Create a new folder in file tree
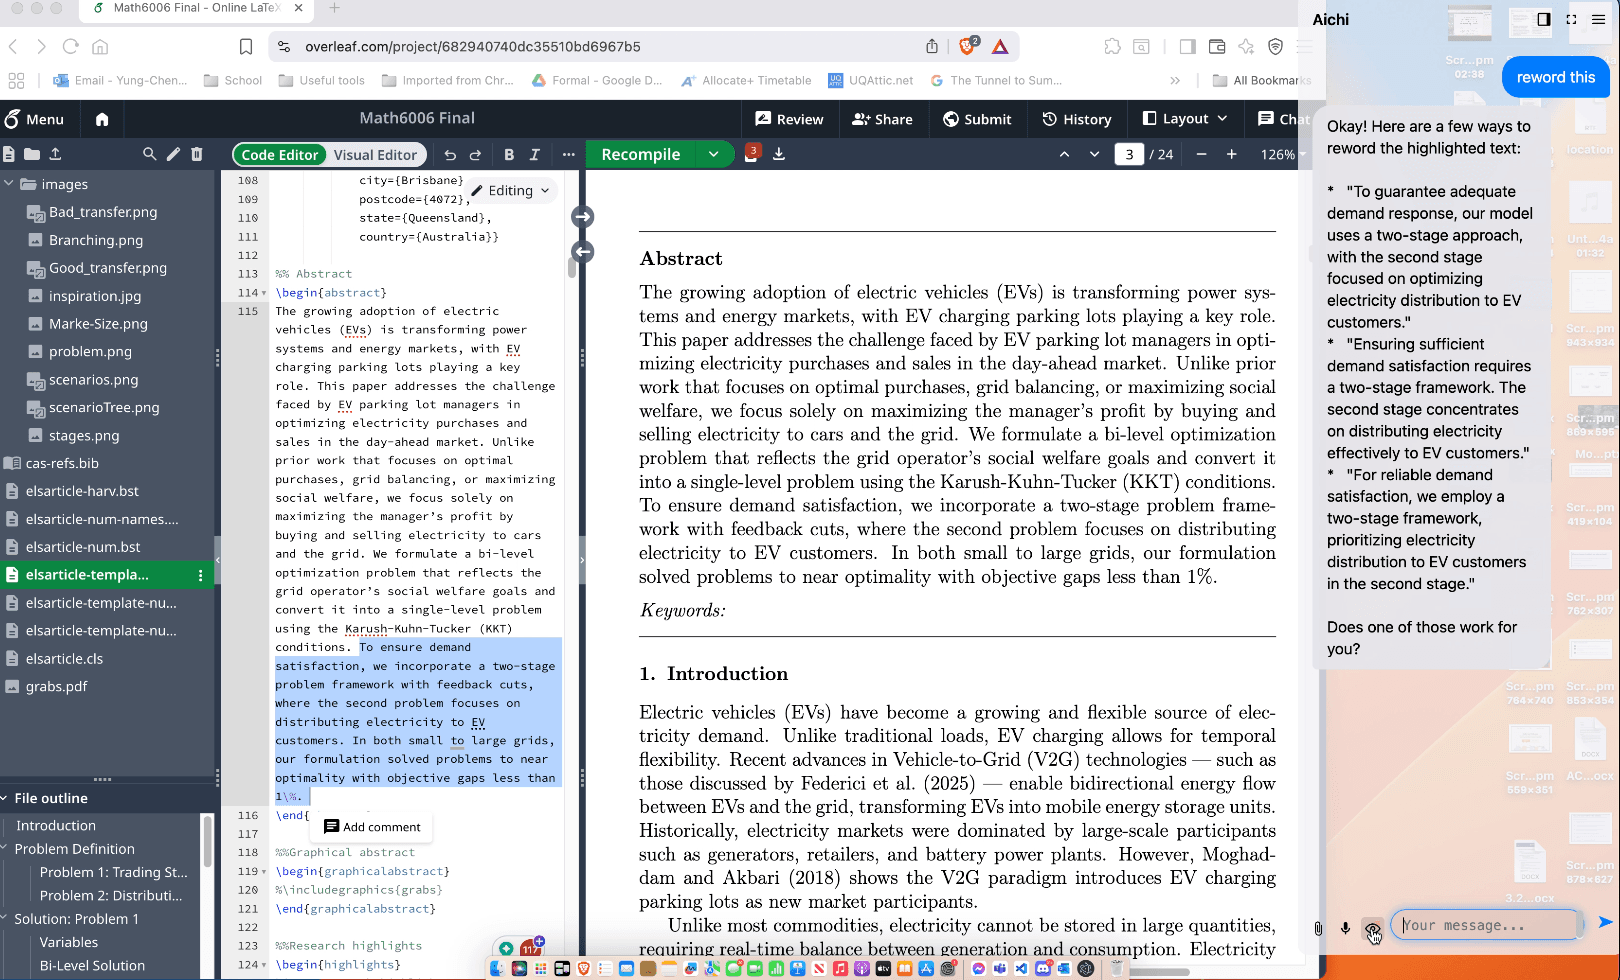The width and height of the screenshot is (1620, 980). [x=32, y=154]
